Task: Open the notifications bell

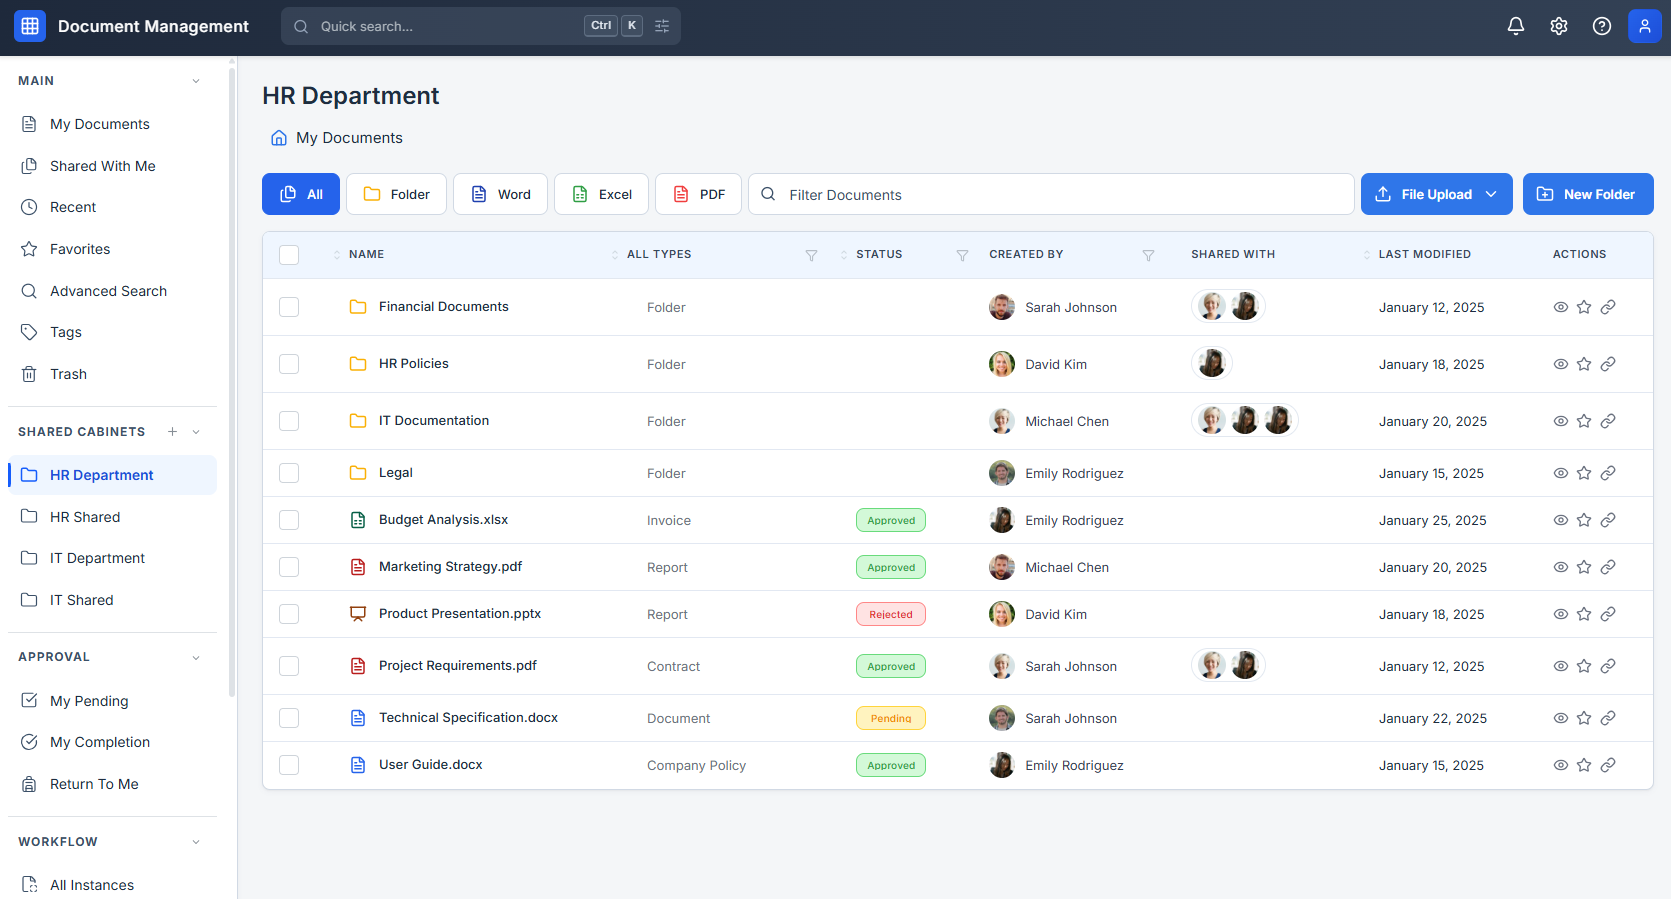Action: 1516,26
